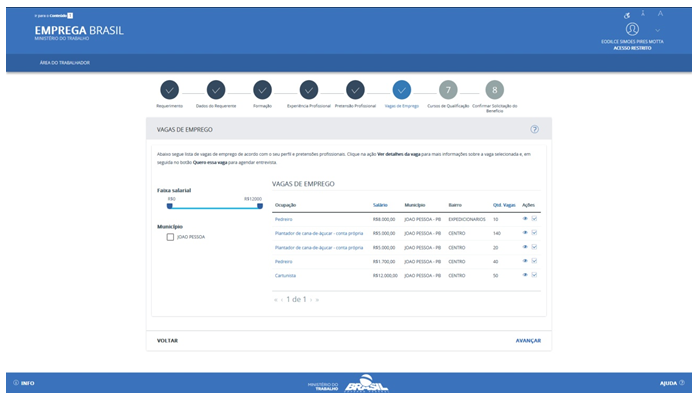Image resolution: width=699 pixels, height=407 pixels.
Task: Click step 8 Confirmar Solicitação do Benefício
Action: (494, 90)
